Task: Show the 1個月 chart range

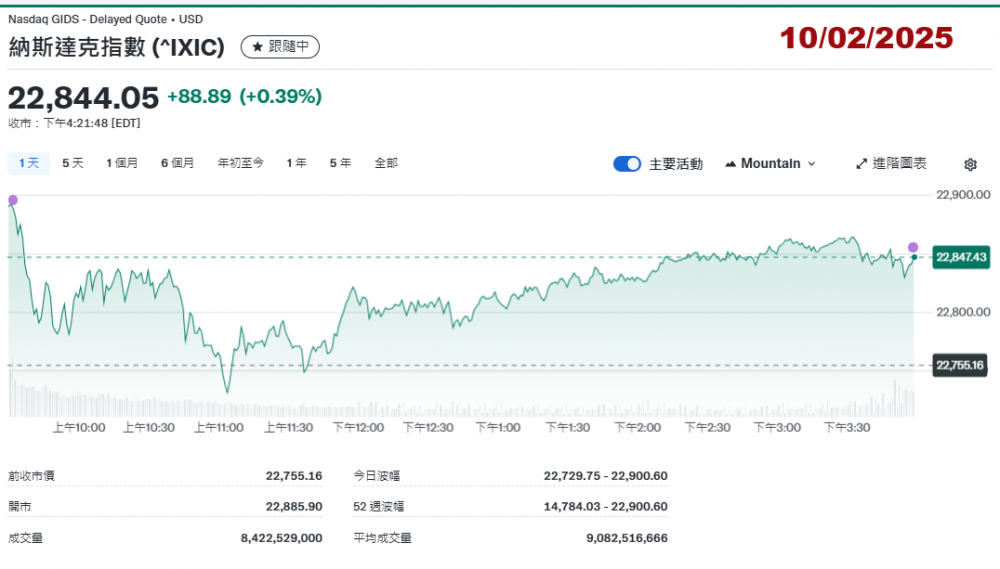Action: click(122, 163)
